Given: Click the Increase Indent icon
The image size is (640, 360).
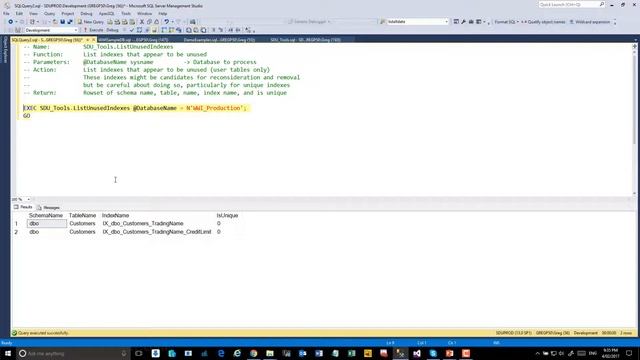Looking at the screenshot, I should tap(238, 30).
